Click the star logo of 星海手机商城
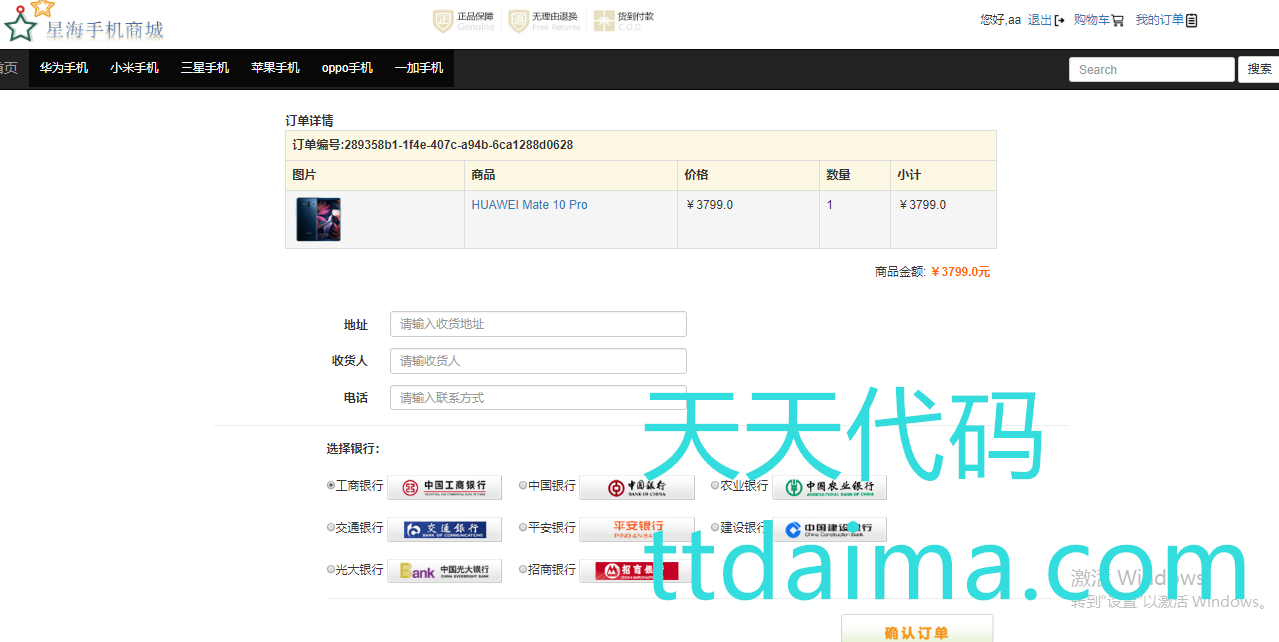The height and width of the screenshot is (642, 1279). (22, 24)
